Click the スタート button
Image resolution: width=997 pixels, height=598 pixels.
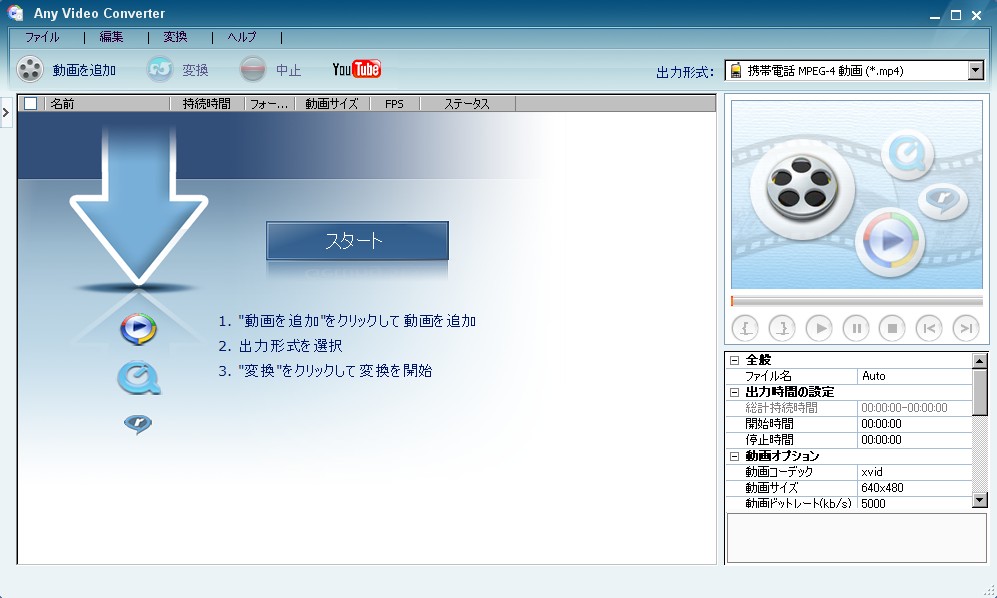(x=357, y=240)
